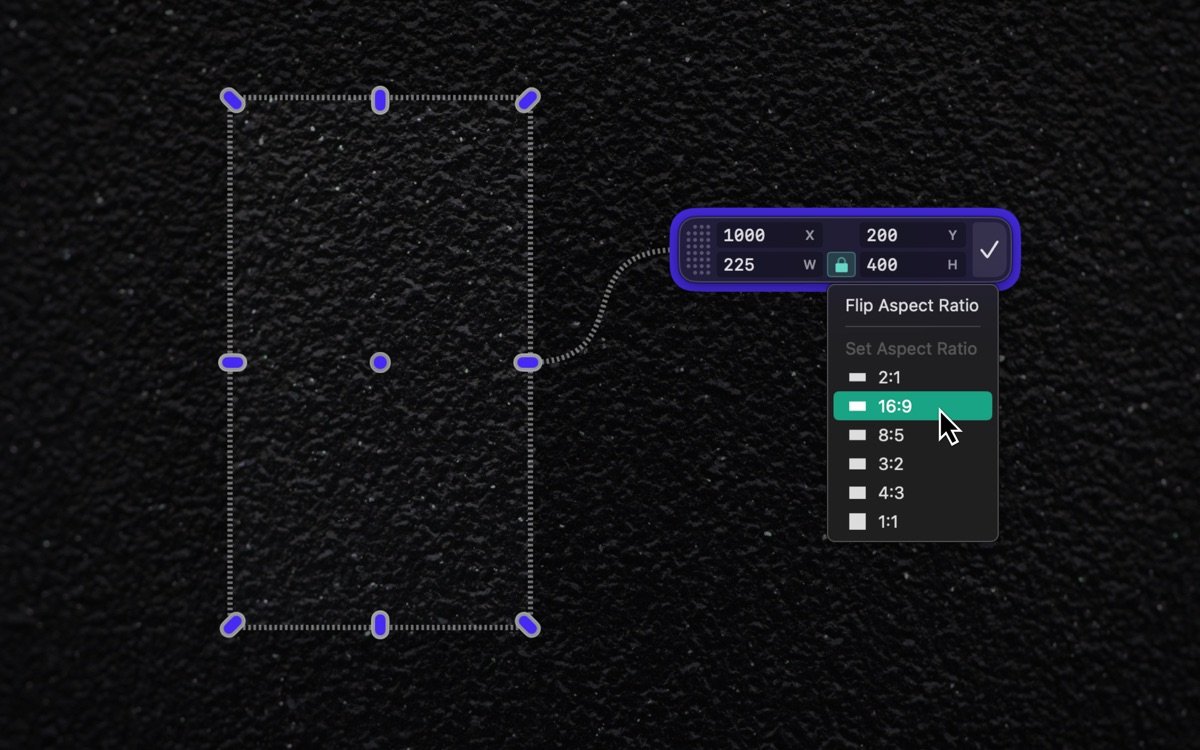Click the center point of selection
This screenshot has height=750, width=1200.
380,362
